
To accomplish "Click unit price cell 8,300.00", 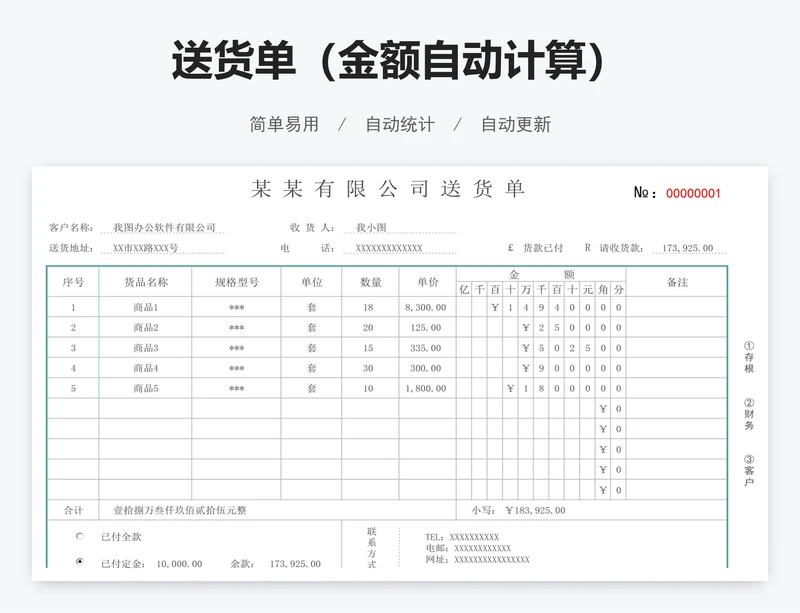I will [x=426, y=307].
